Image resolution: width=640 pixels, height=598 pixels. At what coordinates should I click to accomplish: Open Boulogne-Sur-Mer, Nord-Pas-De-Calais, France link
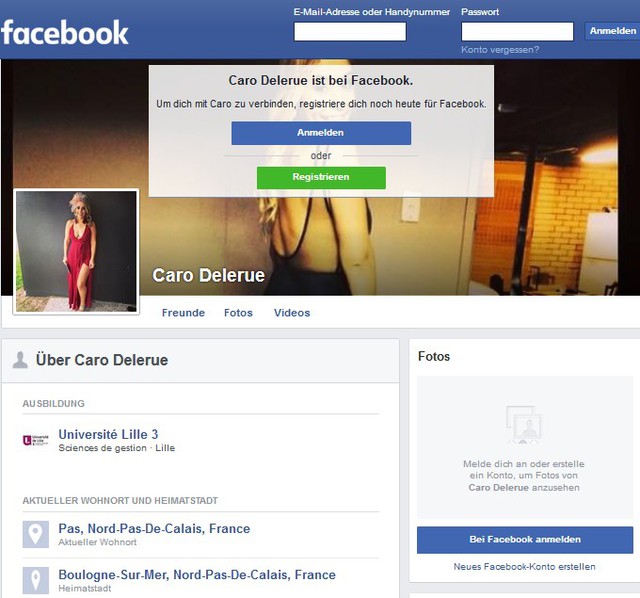click(197, 575)
